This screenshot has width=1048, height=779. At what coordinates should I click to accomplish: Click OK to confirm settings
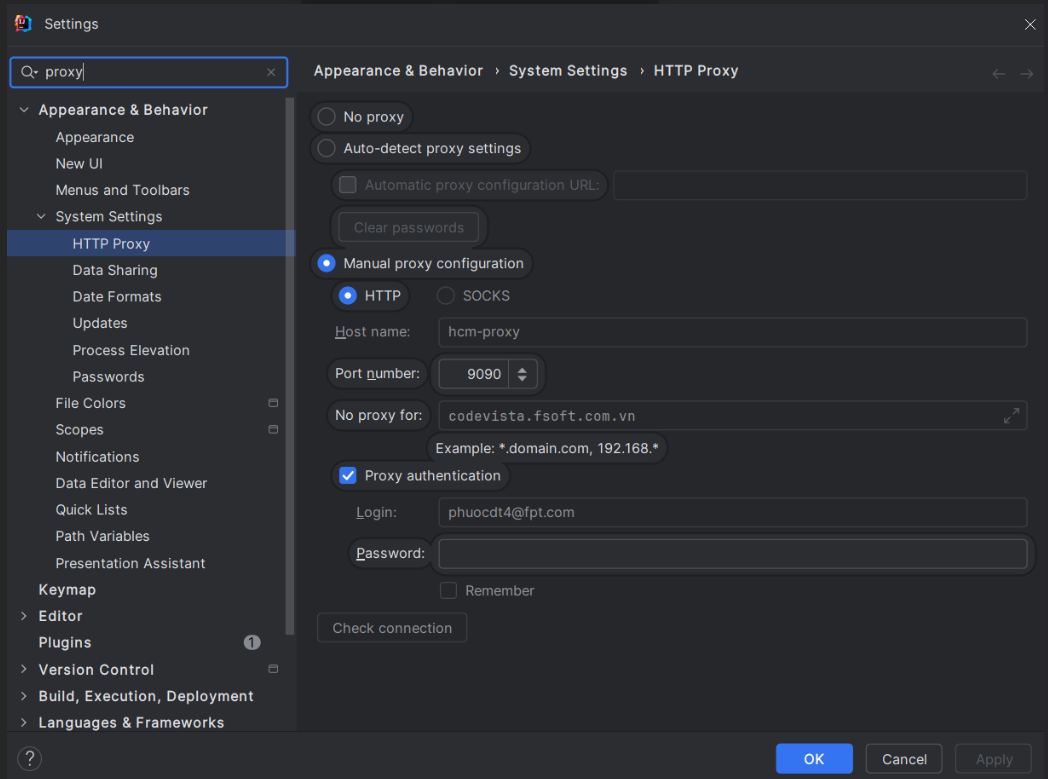pyautogui.click(x=813, y=759)
